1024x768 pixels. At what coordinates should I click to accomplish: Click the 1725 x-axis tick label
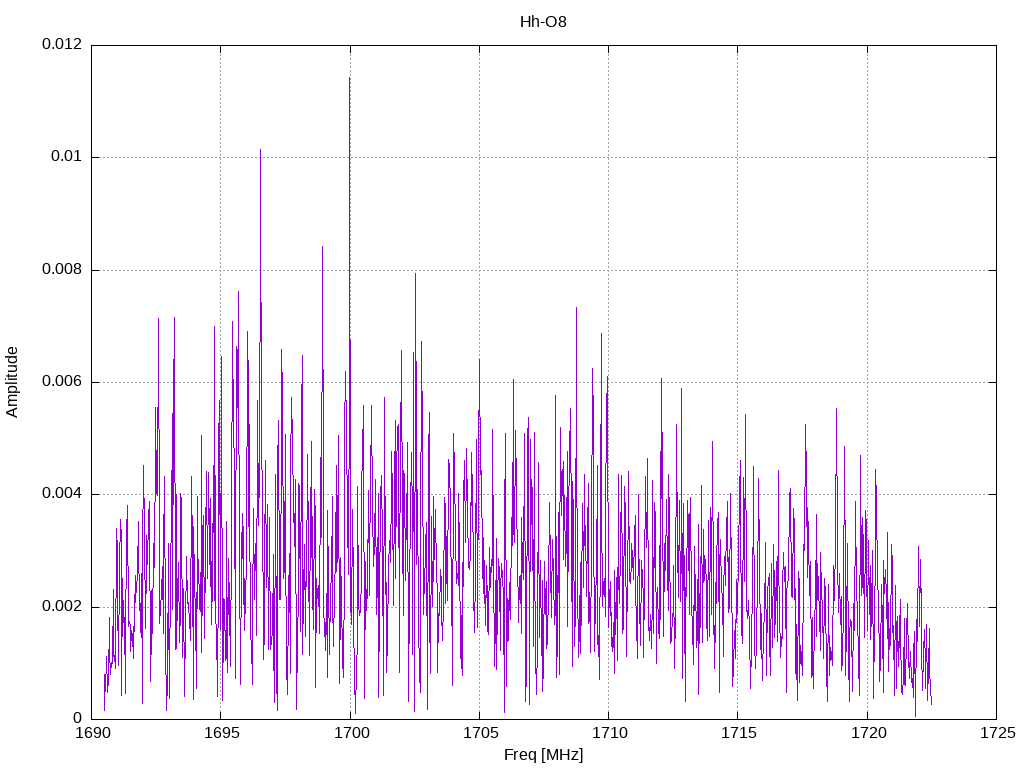[x=998, y=733]
